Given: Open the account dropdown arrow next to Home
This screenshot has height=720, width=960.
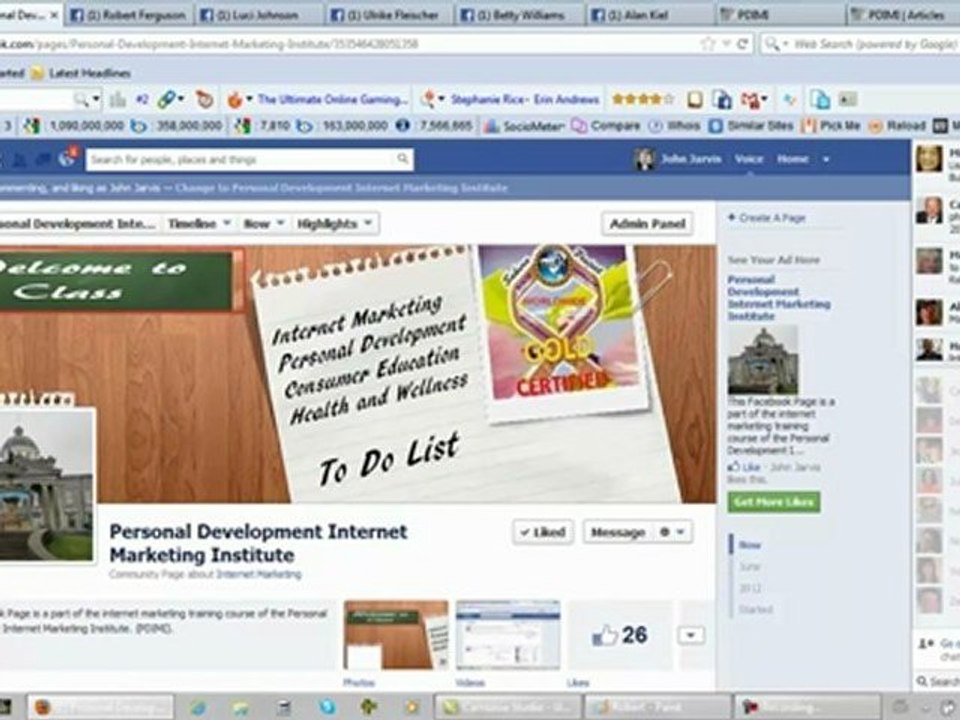Looking at the screenshot, I should coord(825,160).
